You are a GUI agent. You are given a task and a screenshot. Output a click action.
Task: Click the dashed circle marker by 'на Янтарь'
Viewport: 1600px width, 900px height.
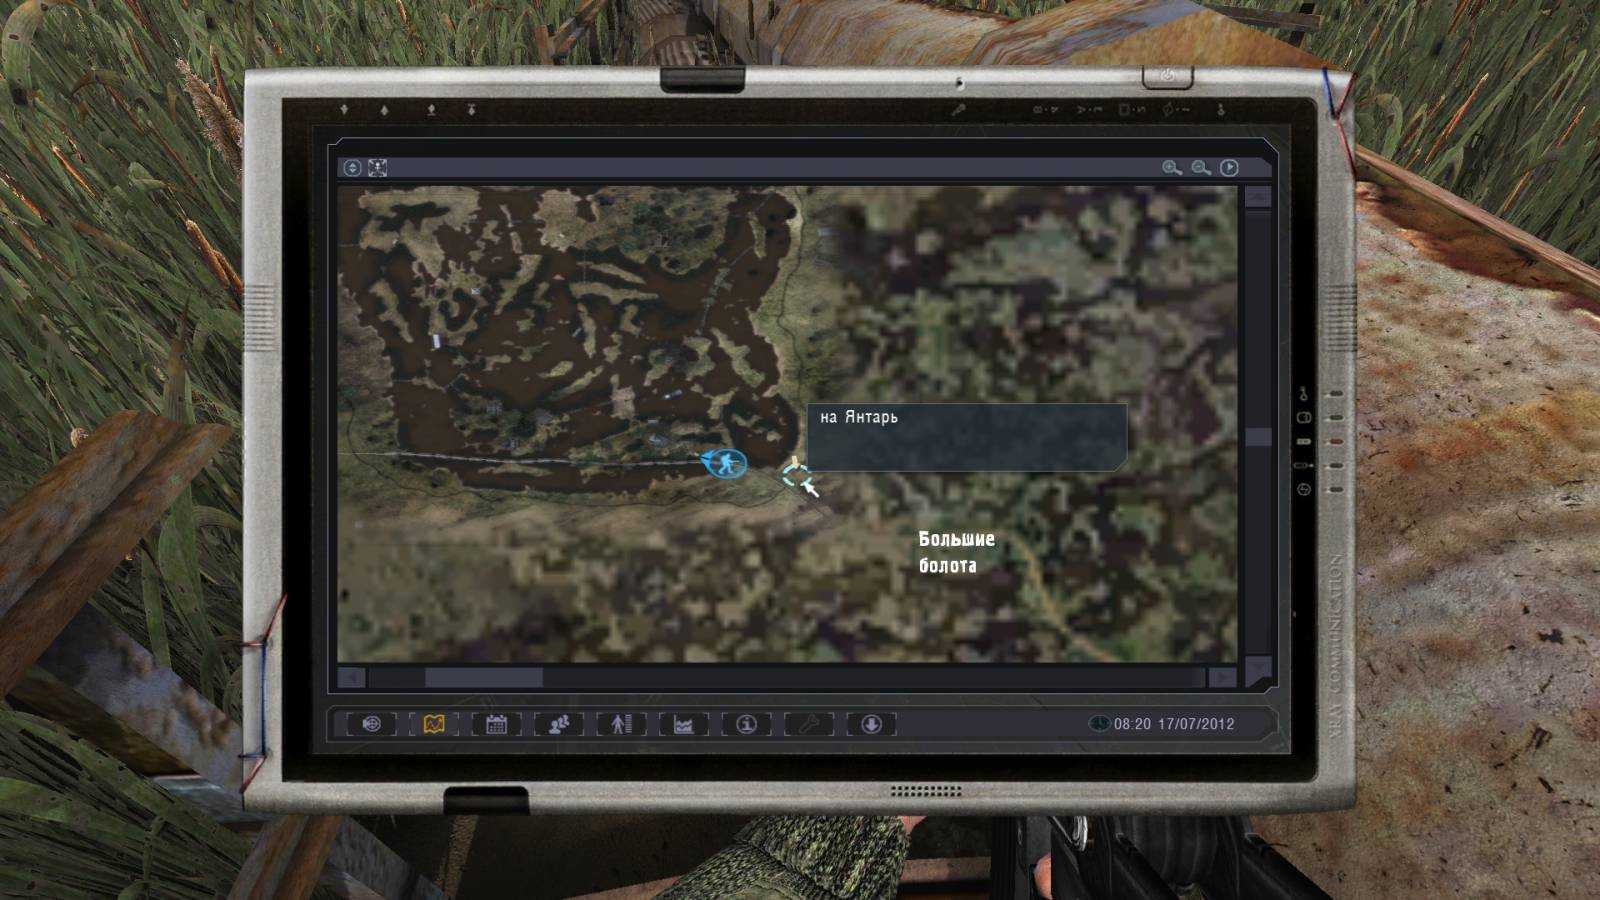(796, 476)
